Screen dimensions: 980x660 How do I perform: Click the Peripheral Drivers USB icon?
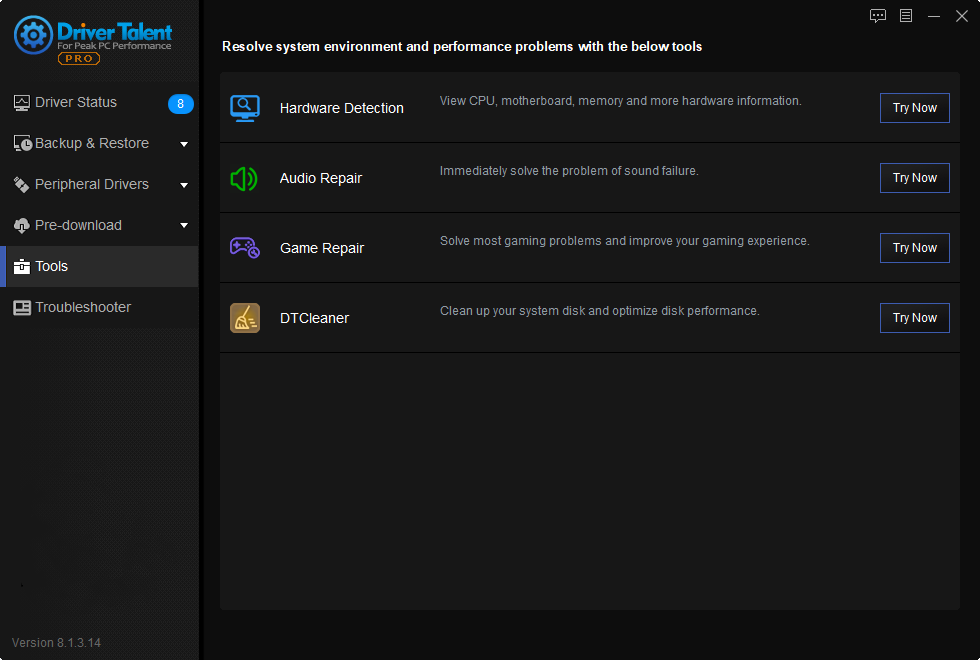pyautogui.click(x=22, y=184)
